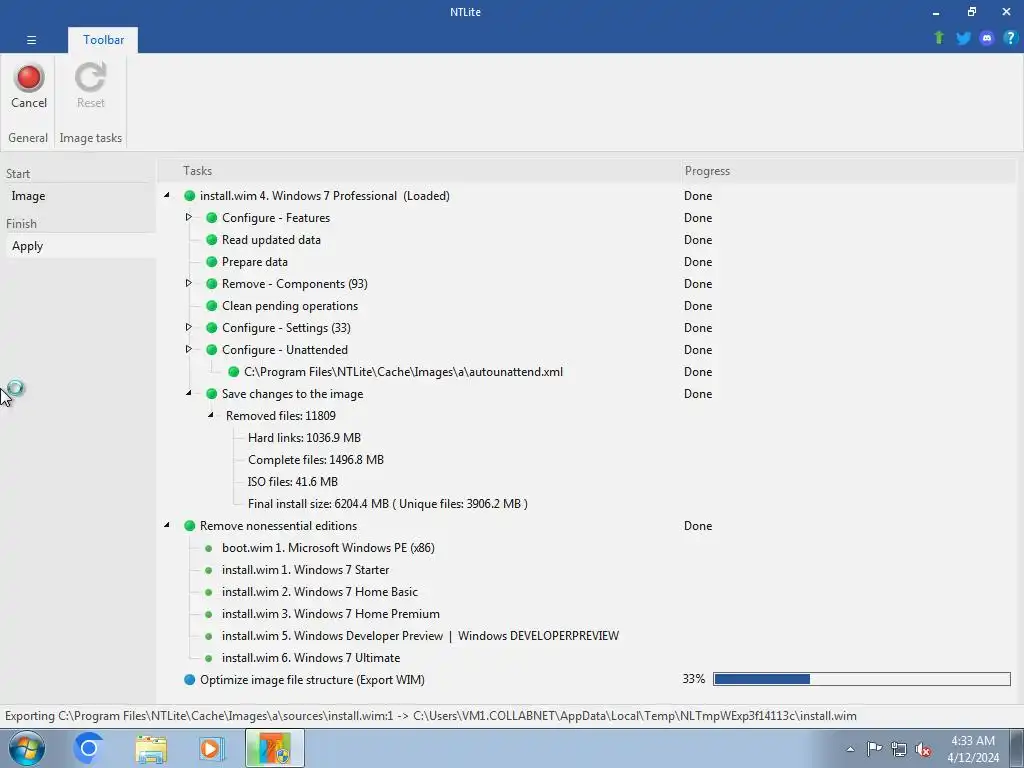Select the Toolbar tab

point(103,40)
